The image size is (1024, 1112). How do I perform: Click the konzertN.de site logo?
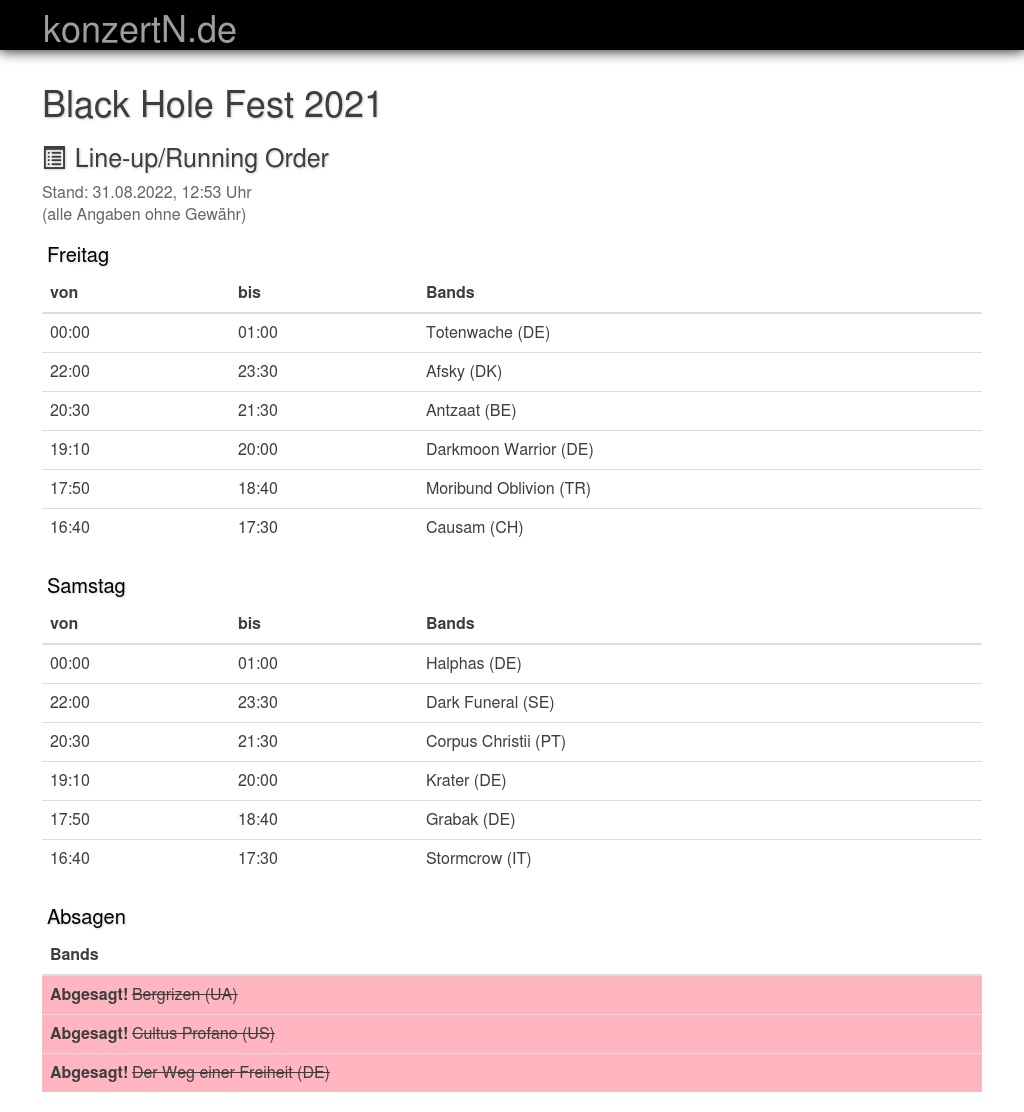(139, 29)
